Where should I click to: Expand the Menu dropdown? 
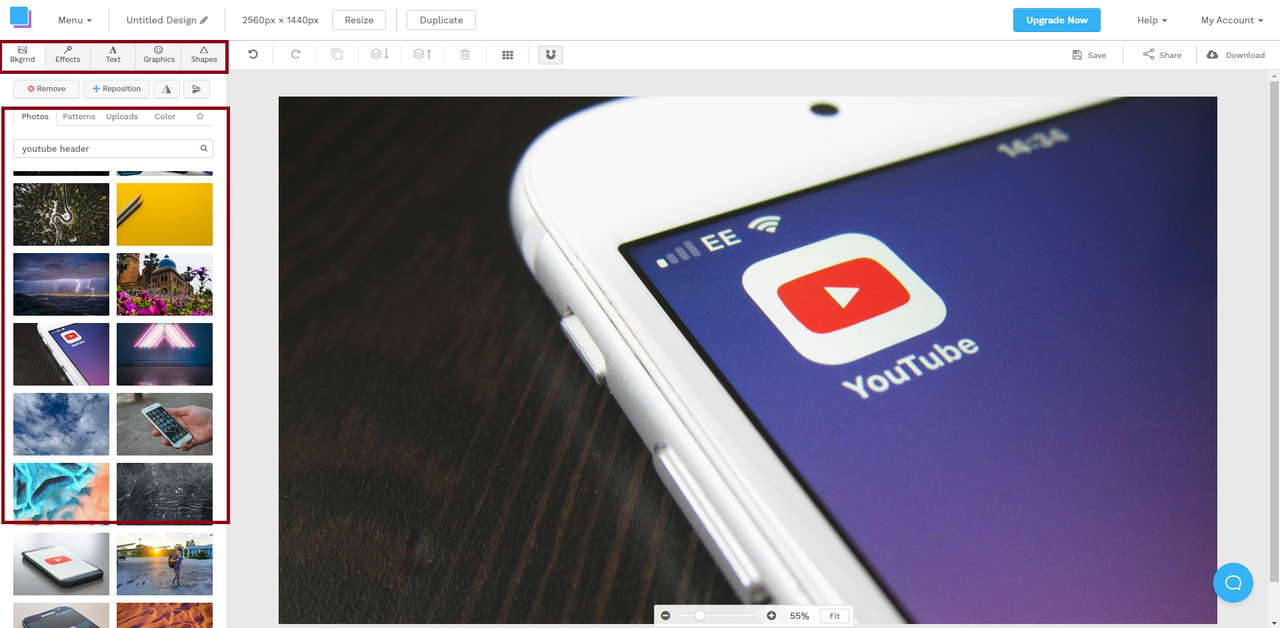coord(75,20)
